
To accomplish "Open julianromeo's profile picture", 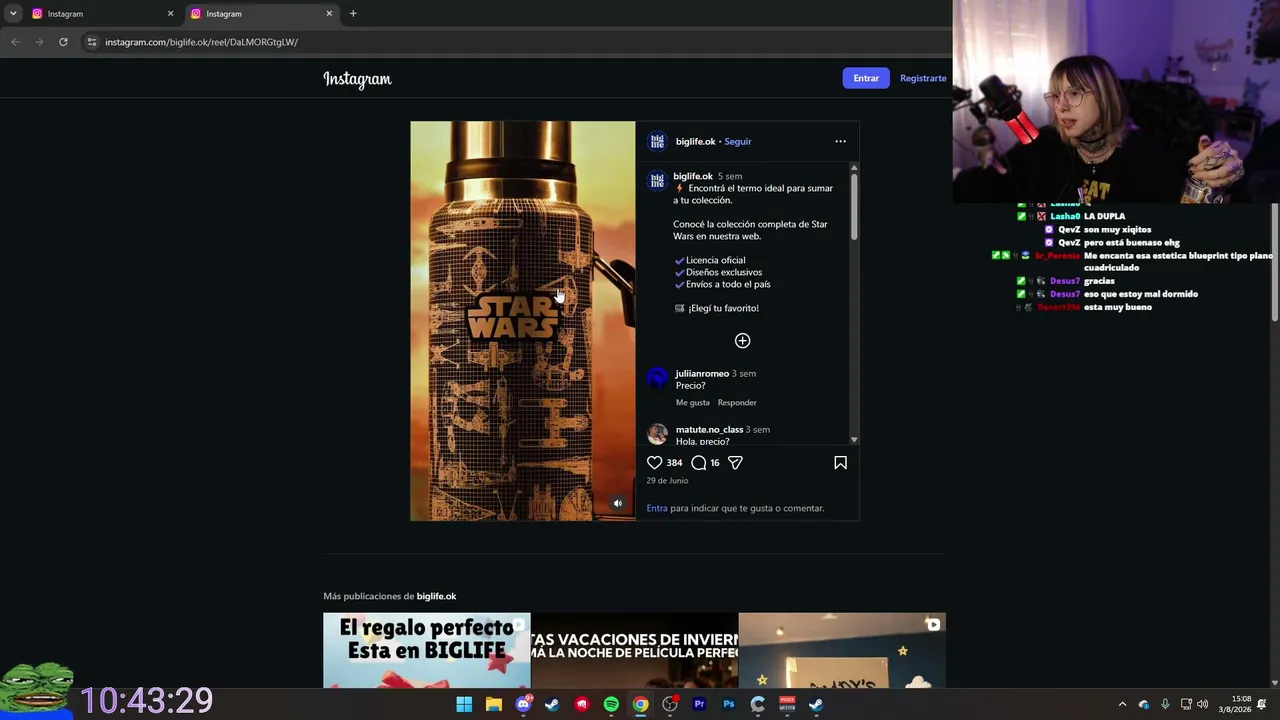I will tap(657, 378).
